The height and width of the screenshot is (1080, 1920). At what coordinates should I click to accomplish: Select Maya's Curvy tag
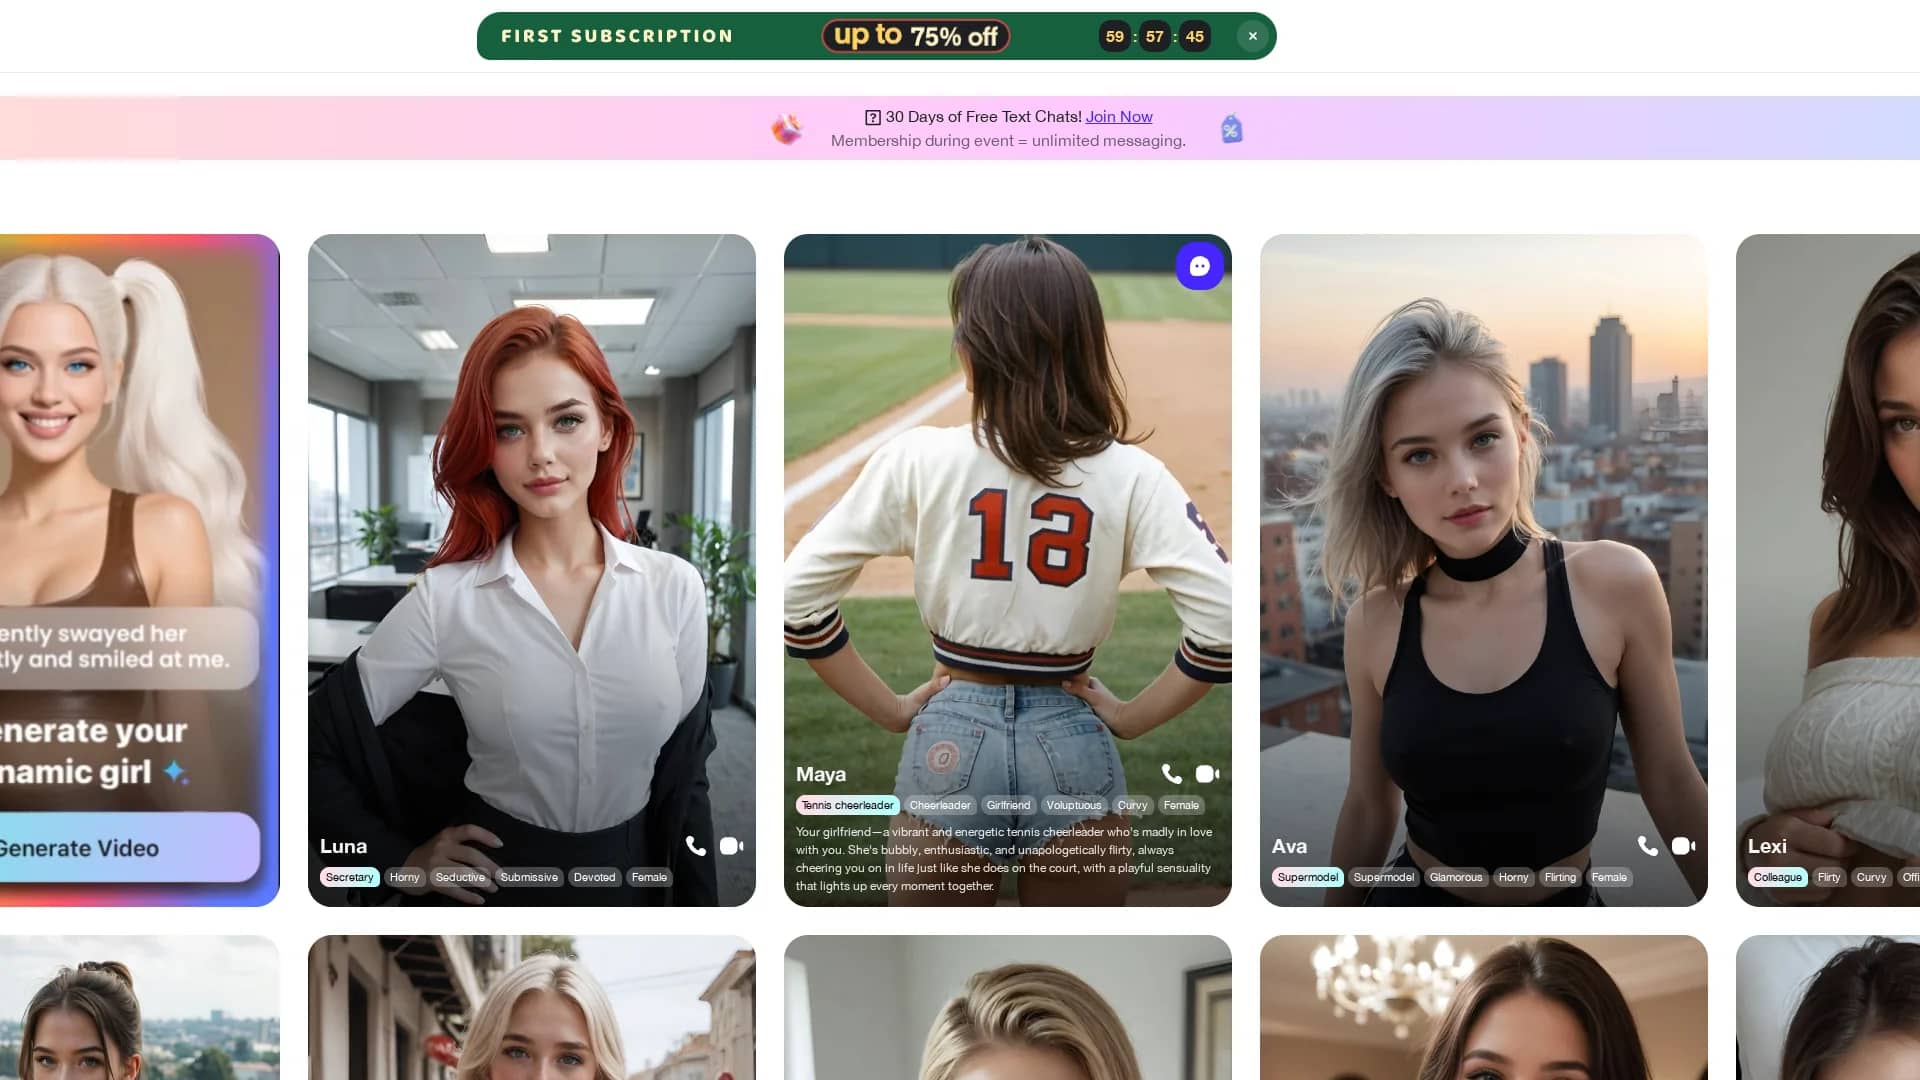tap(1132, 805)
